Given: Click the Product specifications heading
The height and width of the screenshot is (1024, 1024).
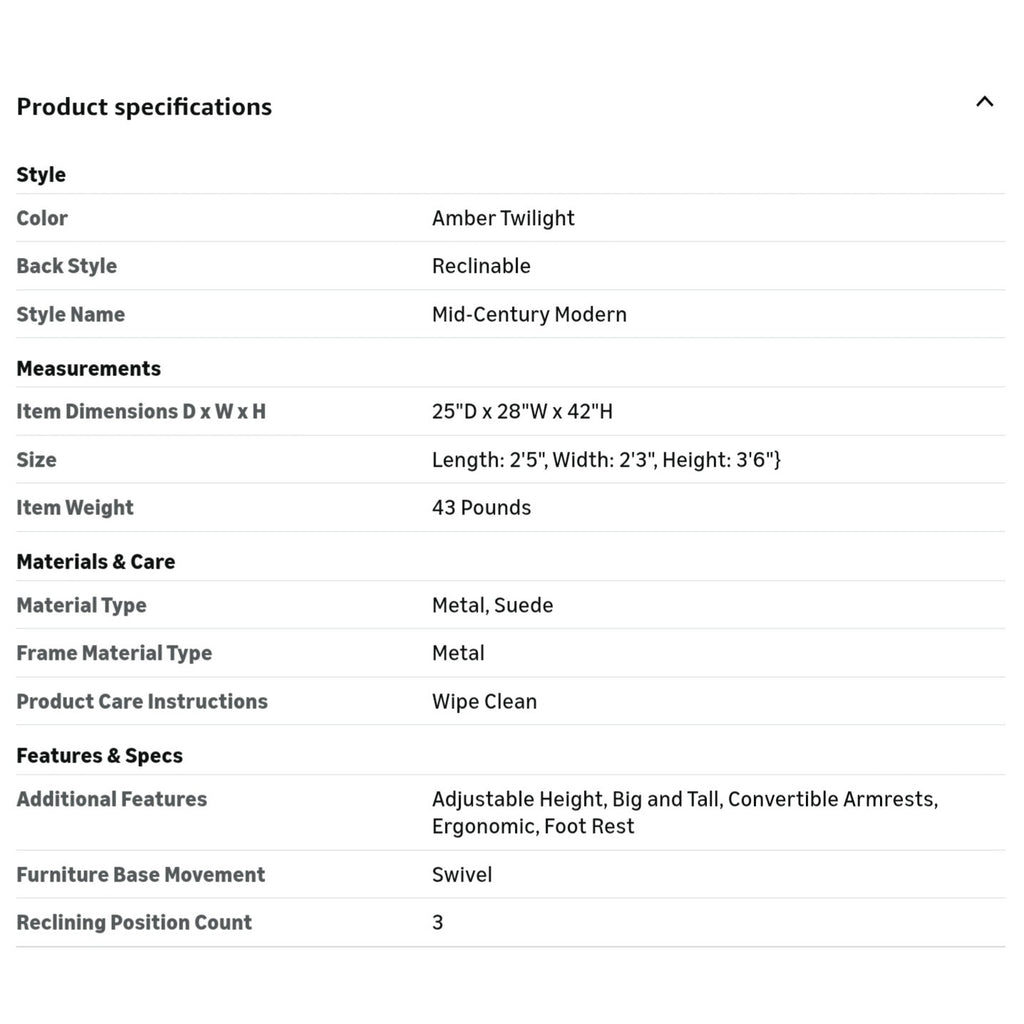Looking at the screenshot, I should click(144, 106).
